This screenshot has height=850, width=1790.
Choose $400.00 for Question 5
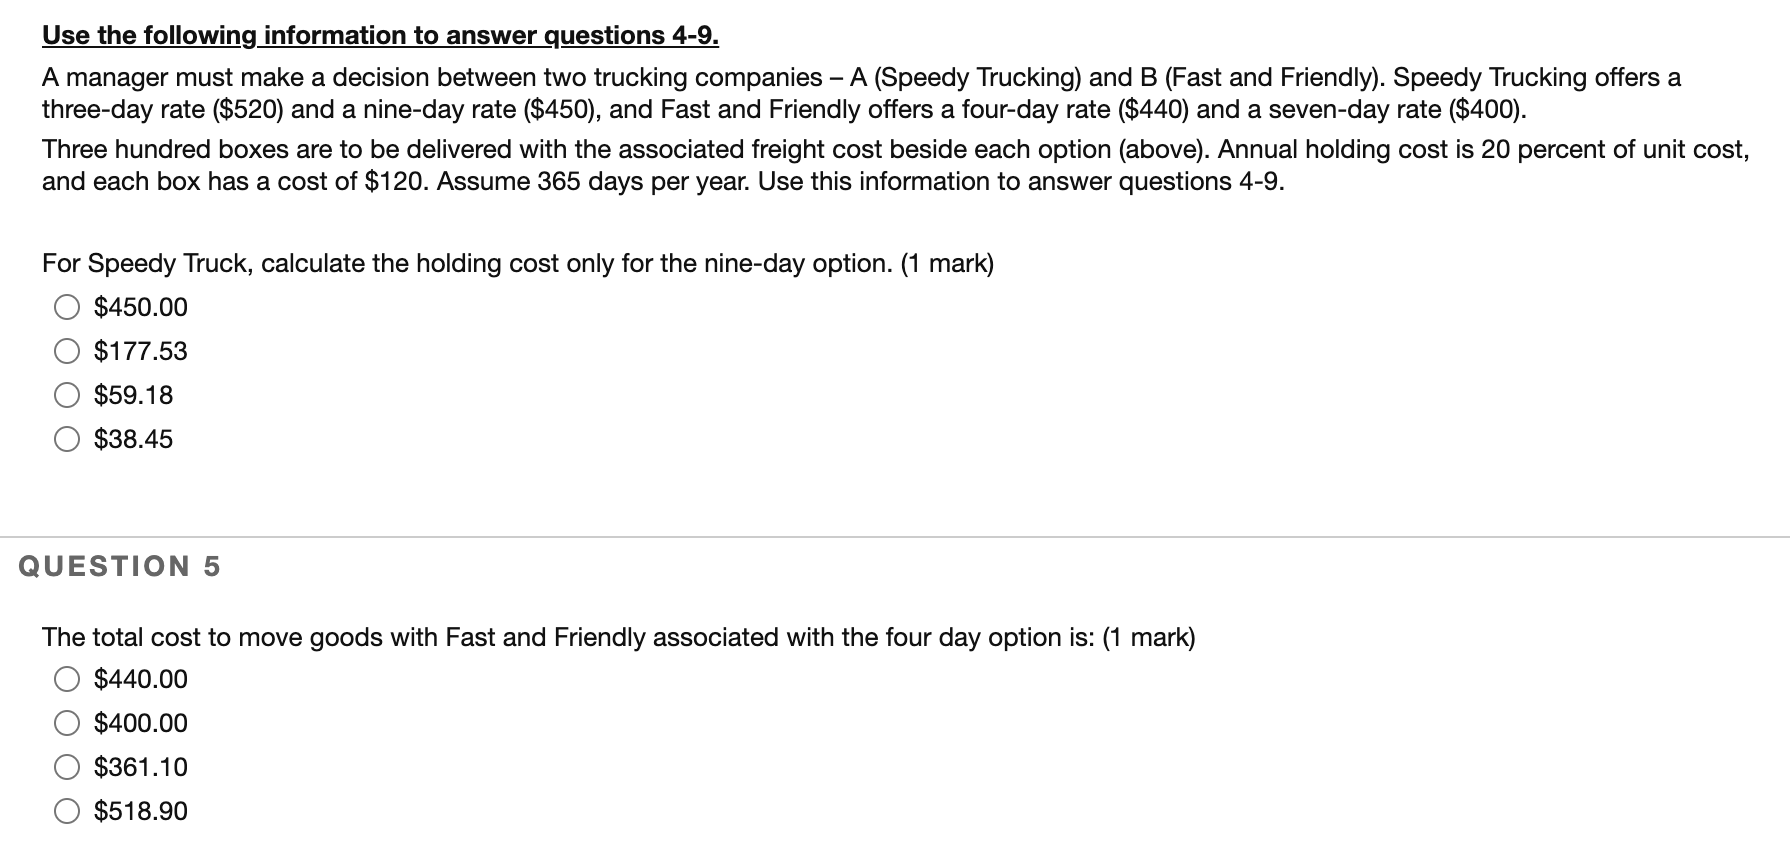[x=66, y=723]
